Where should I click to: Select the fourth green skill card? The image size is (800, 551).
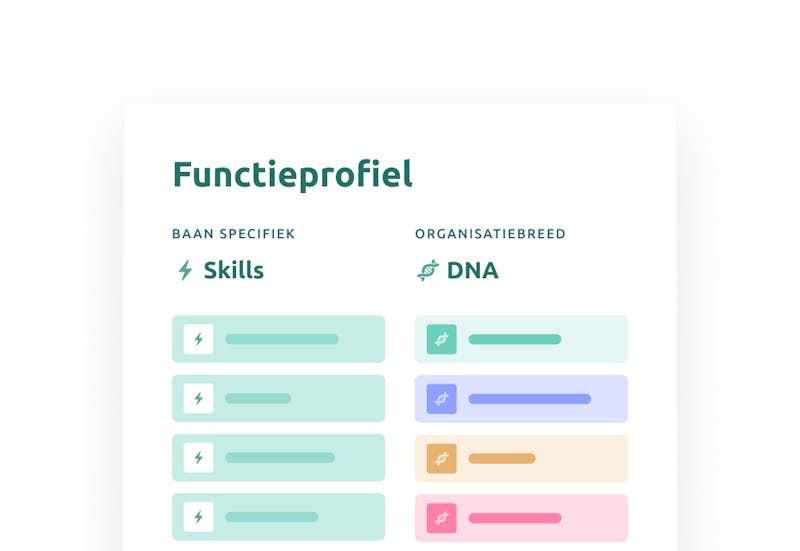click(x=279, y=517)
